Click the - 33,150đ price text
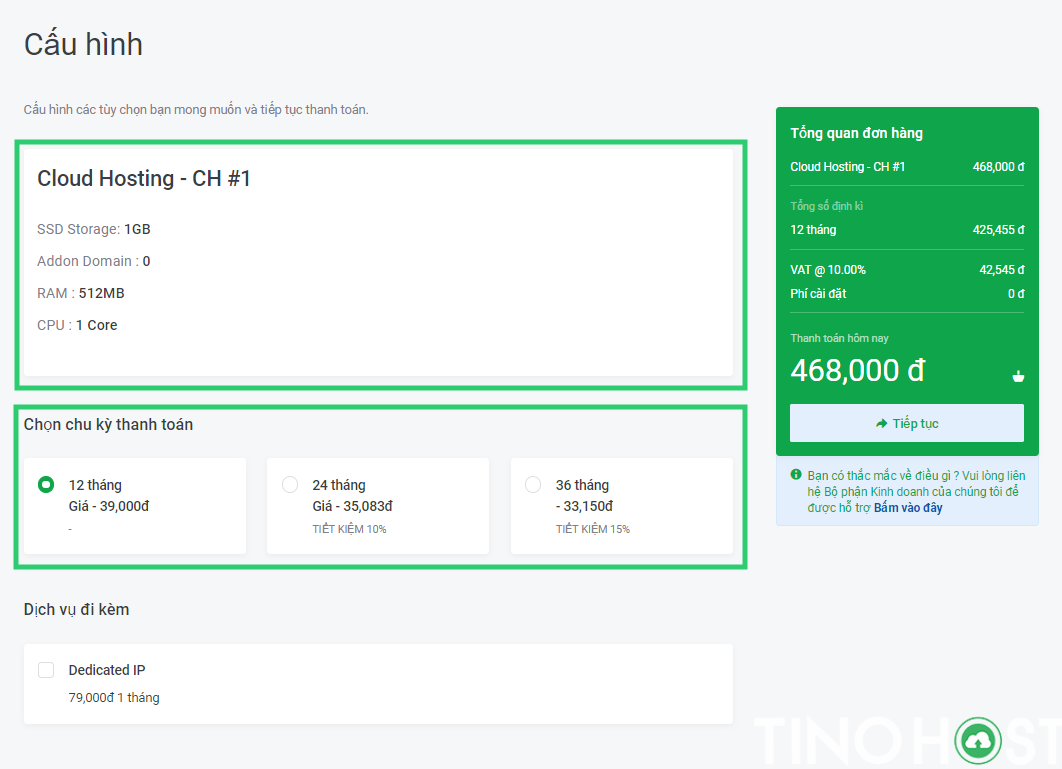 coord(585,506)
